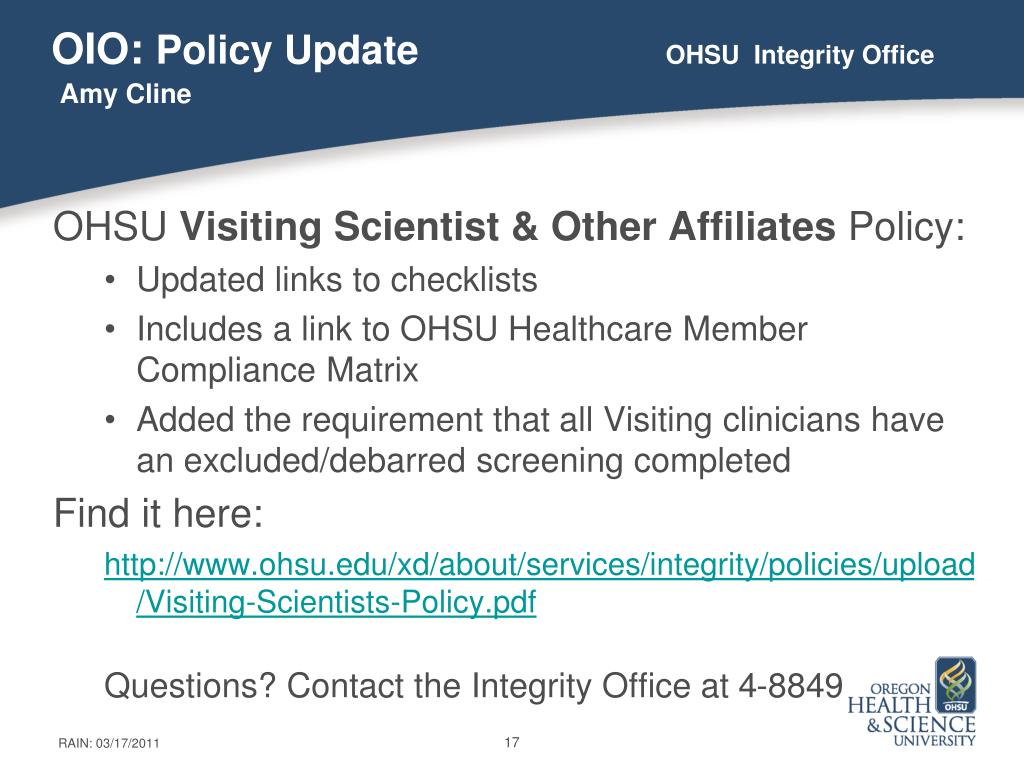This screenshot has height=768, width=1024.
Task: Click the excluded/debarred screening bullet text
Action: coord(540,440)
